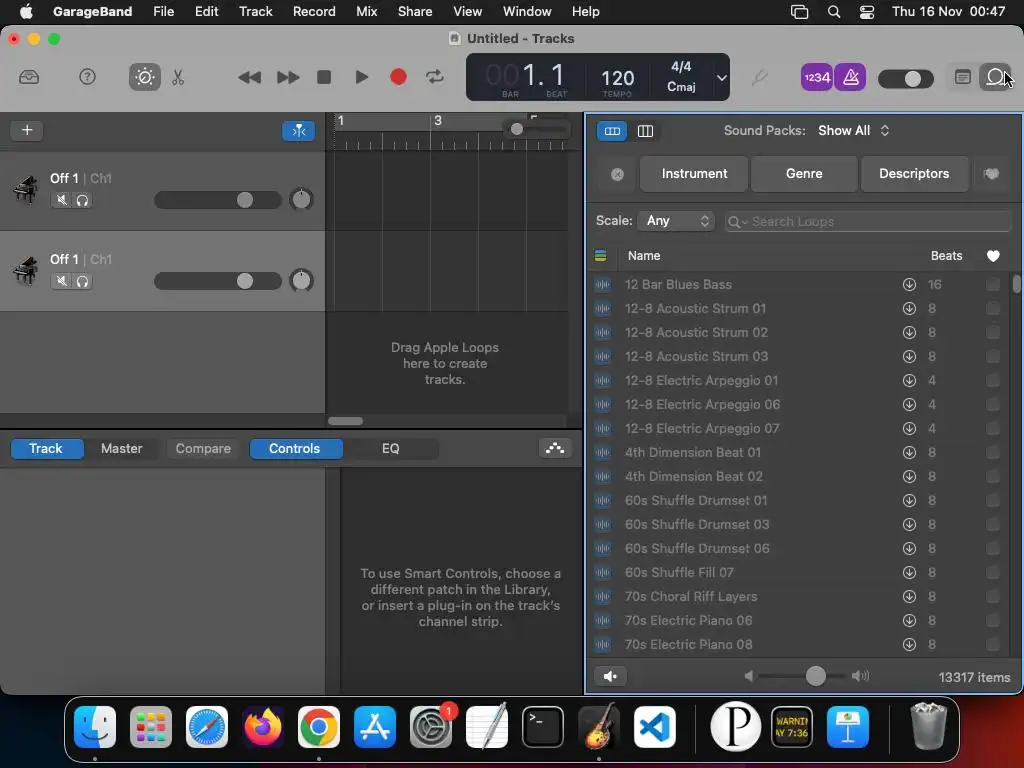
Task: Open the Scale Any dropdown
Action: click(x=677, y=221)
